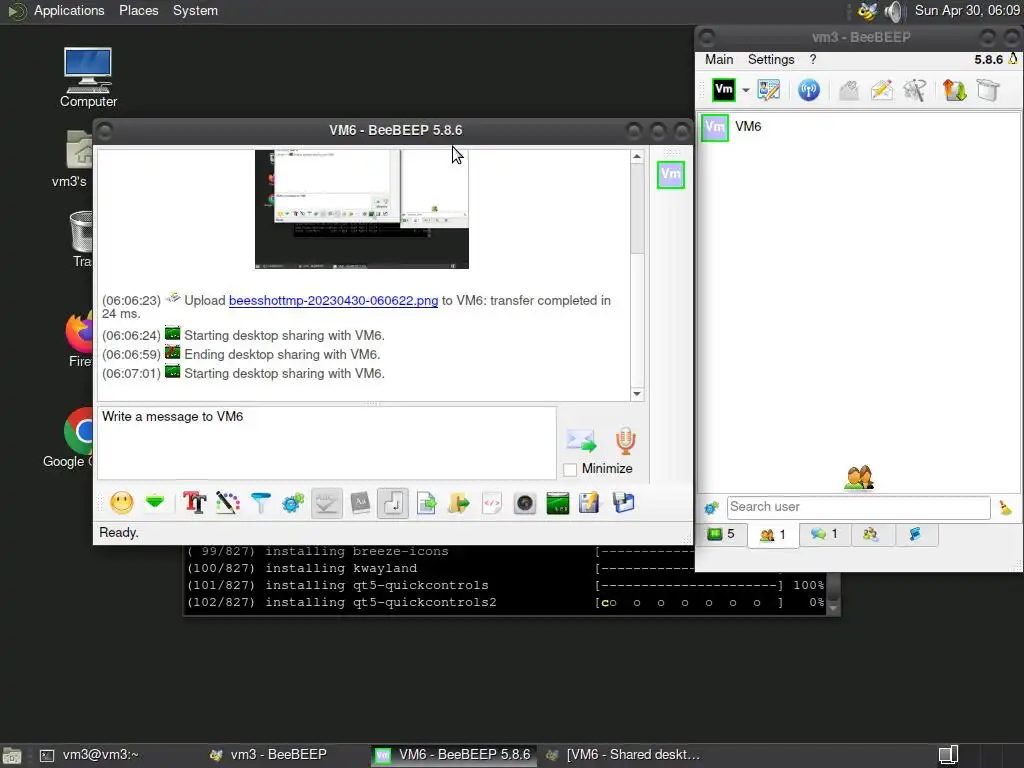
Task: Click the write message envelope with pencil icon
Action: pos(882,89)
